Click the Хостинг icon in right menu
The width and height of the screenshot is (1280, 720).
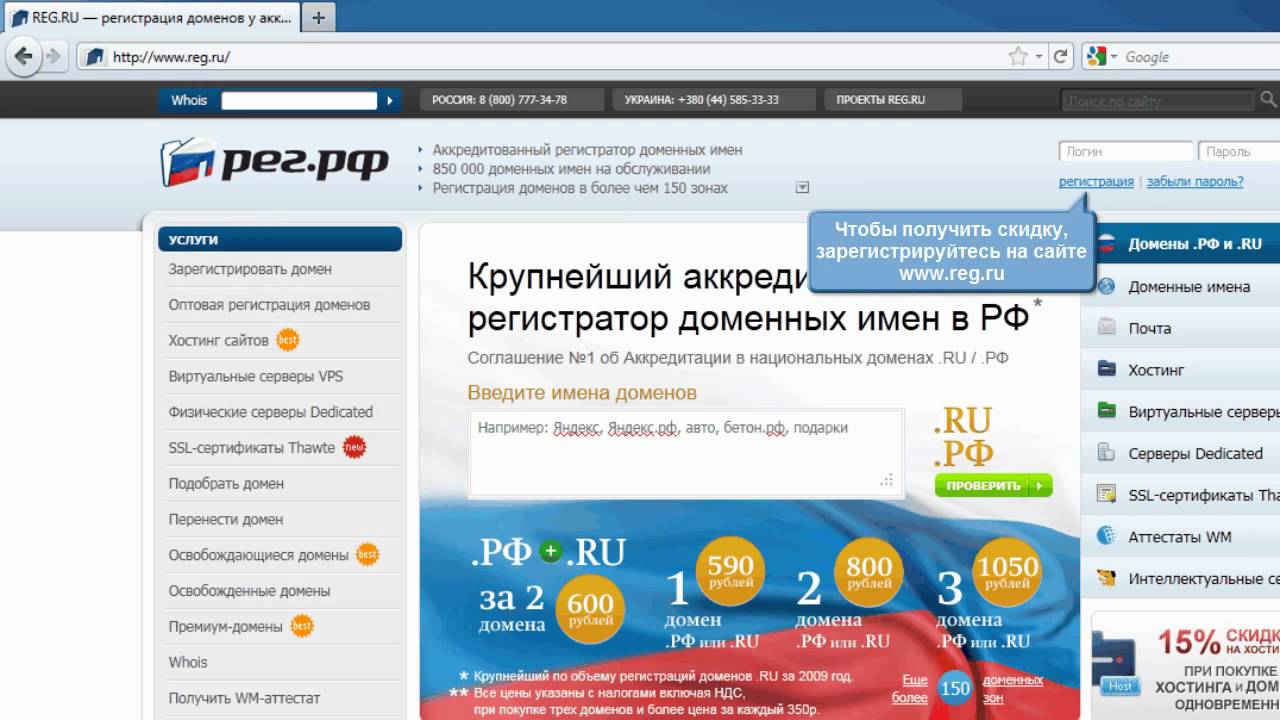(1106, 369)
